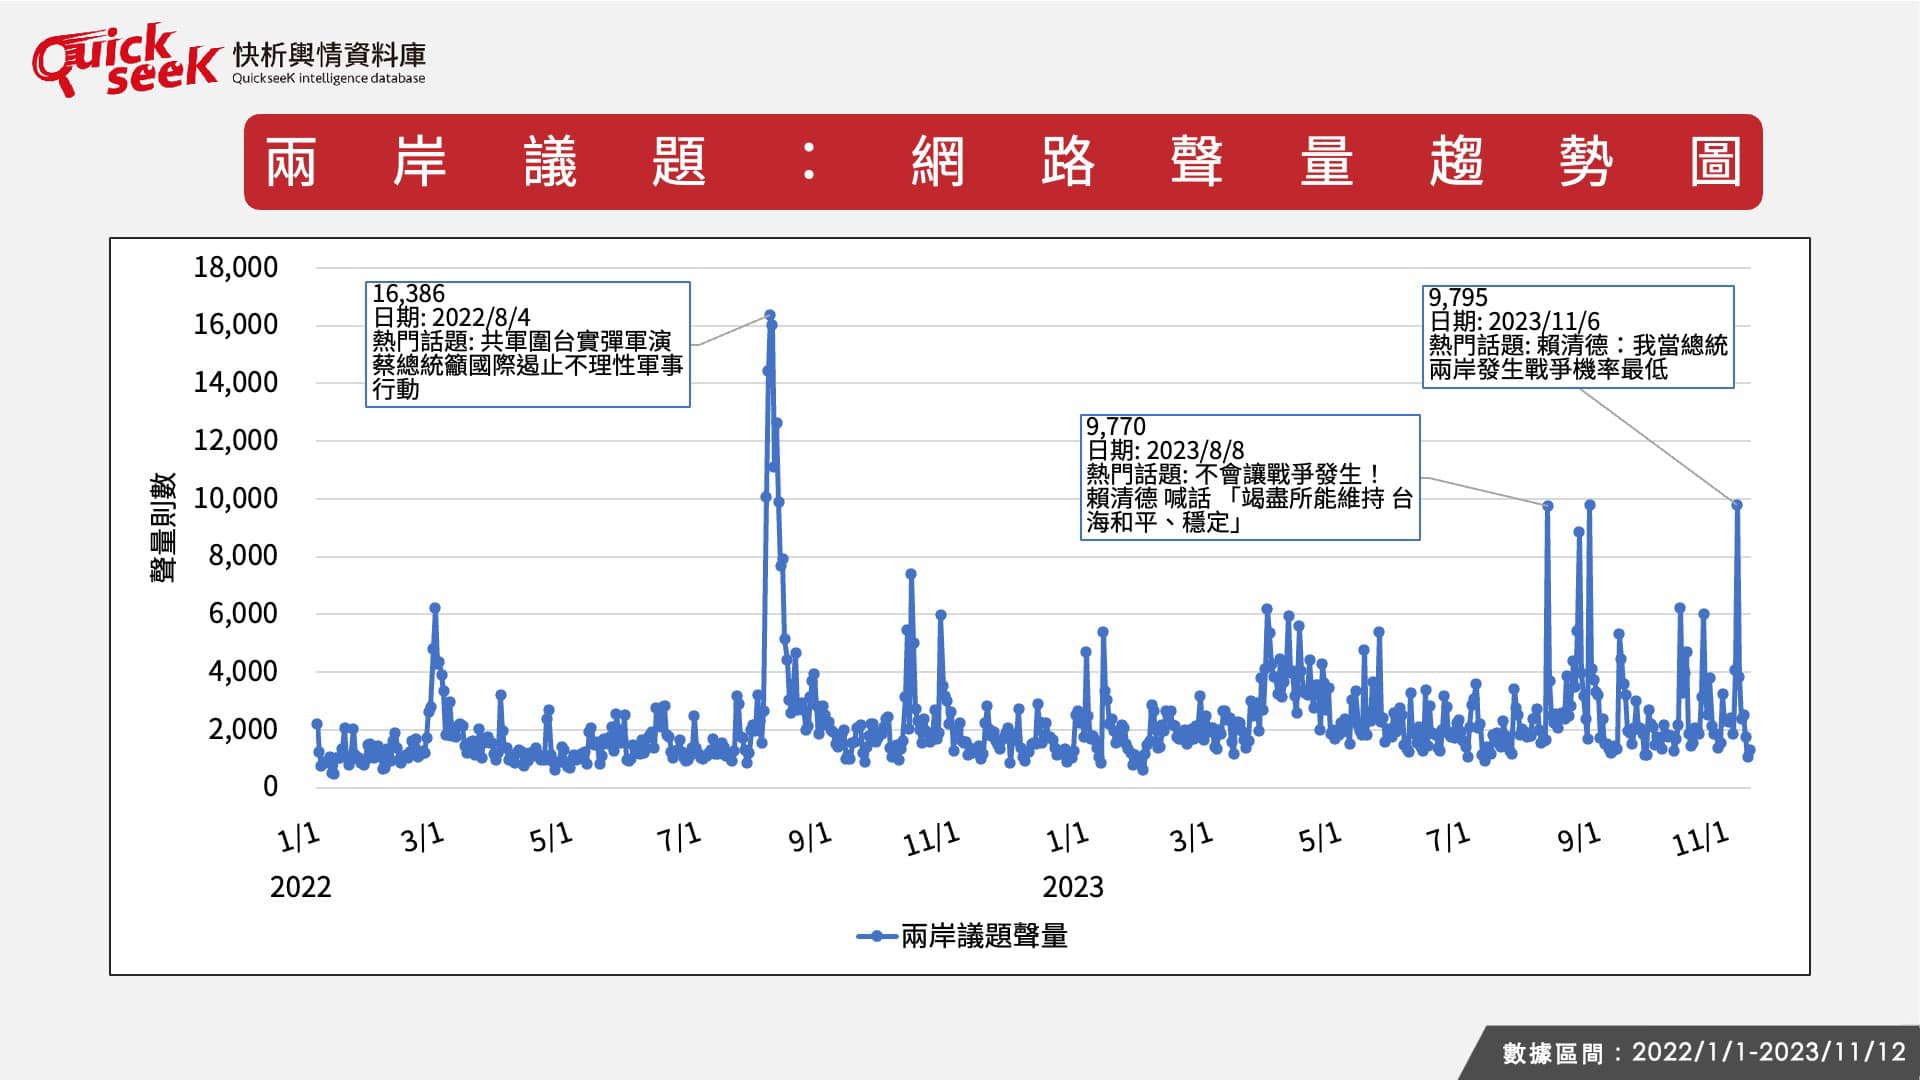Click the y-axis value 6,000
Screen dimensions: 1920x1080
click(x=243, y=613)
